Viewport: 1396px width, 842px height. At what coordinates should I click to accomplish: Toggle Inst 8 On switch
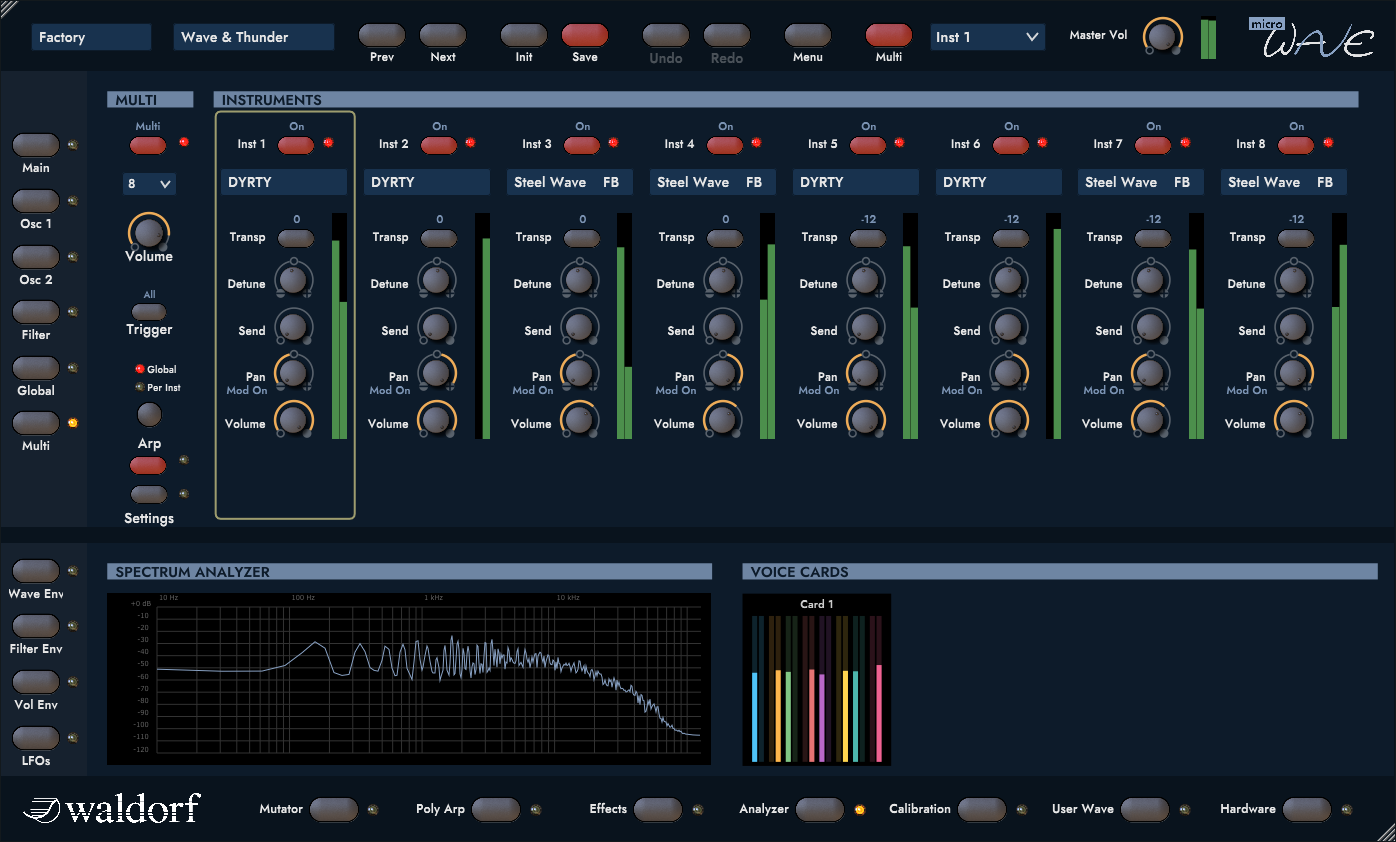[x=1296, y=145]
